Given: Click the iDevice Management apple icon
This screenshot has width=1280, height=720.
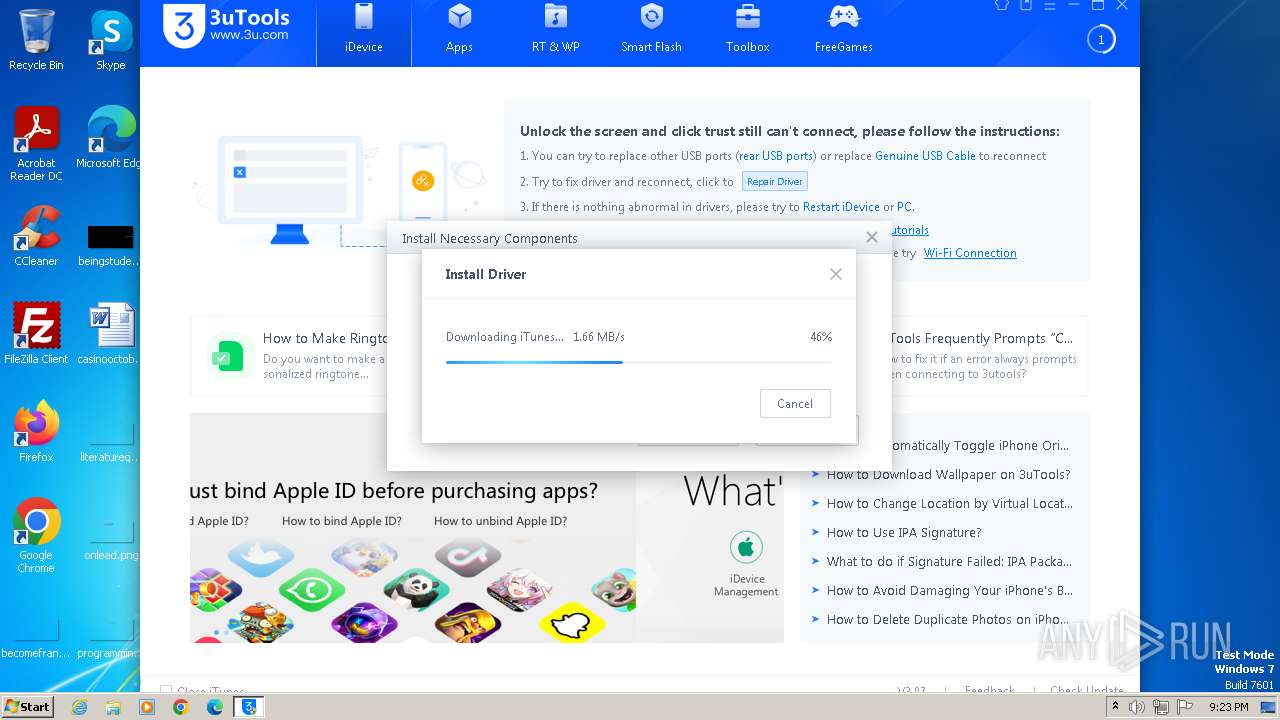Looking at the screenshot, I should coord(746,547).
